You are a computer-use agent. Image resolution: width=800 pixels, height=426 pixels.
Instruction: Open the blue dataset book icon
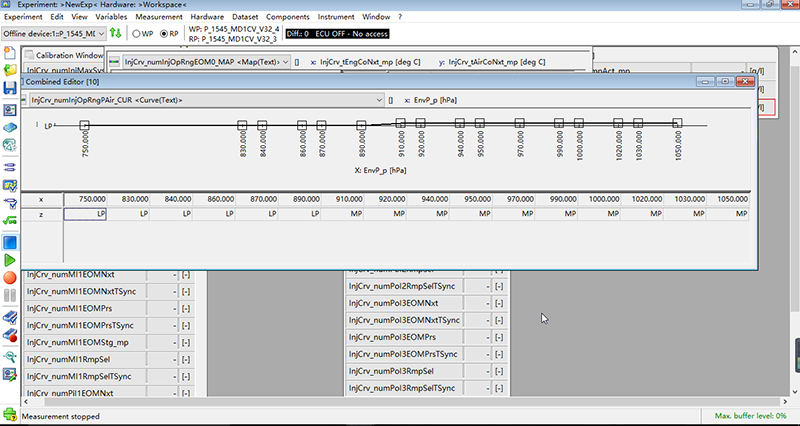(x=10, y=128)
